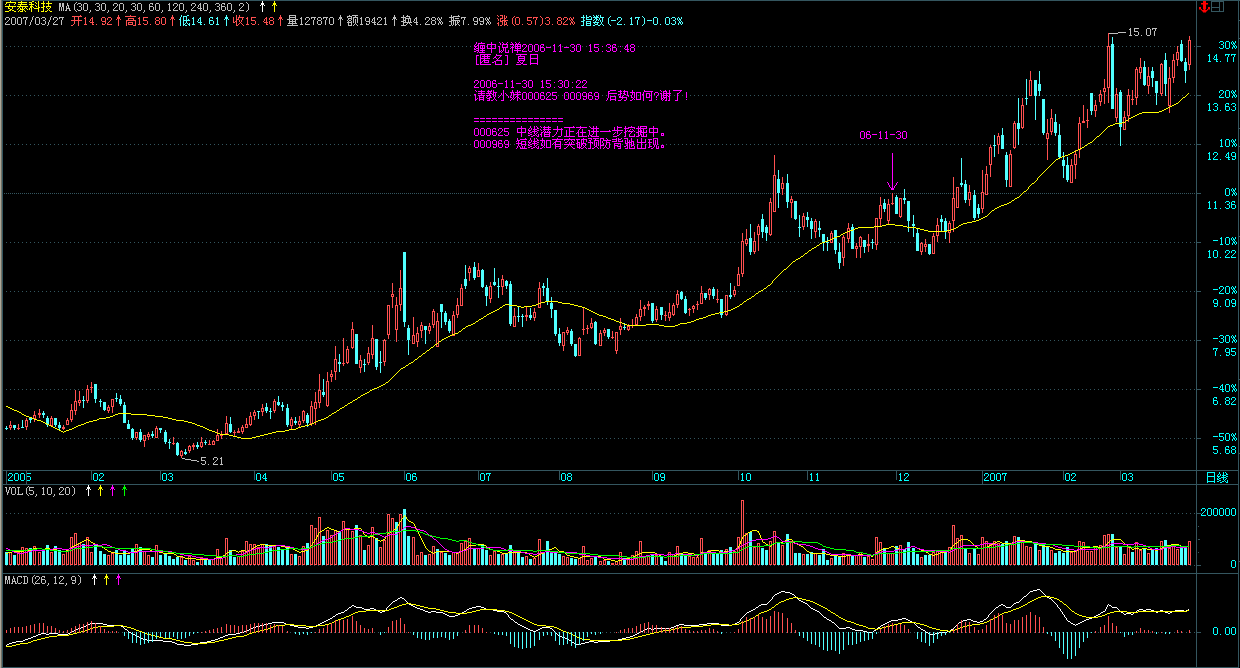Click the white arrow beside MACD(26,12,9)
The width and height of the screenshot is (1240, 668).
pos(95,580)
